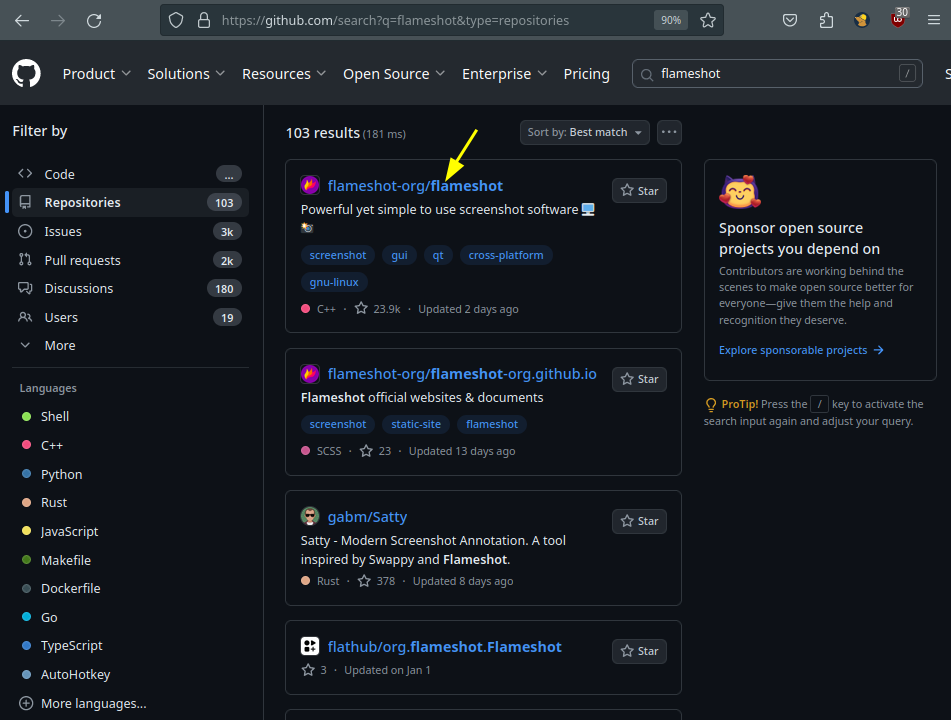951x720 pixels.
Task: Filter by Makefile language
Action: pyautogui.click(x=66, y=560)
